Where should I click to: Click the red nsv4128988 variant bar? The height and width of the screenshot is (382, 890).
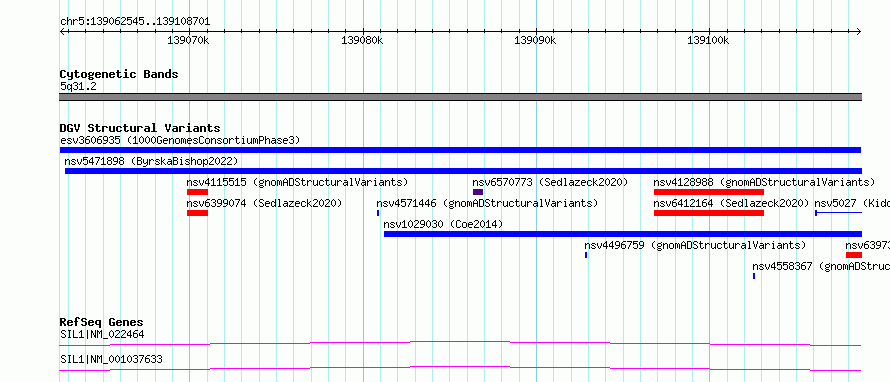(709, 192)
